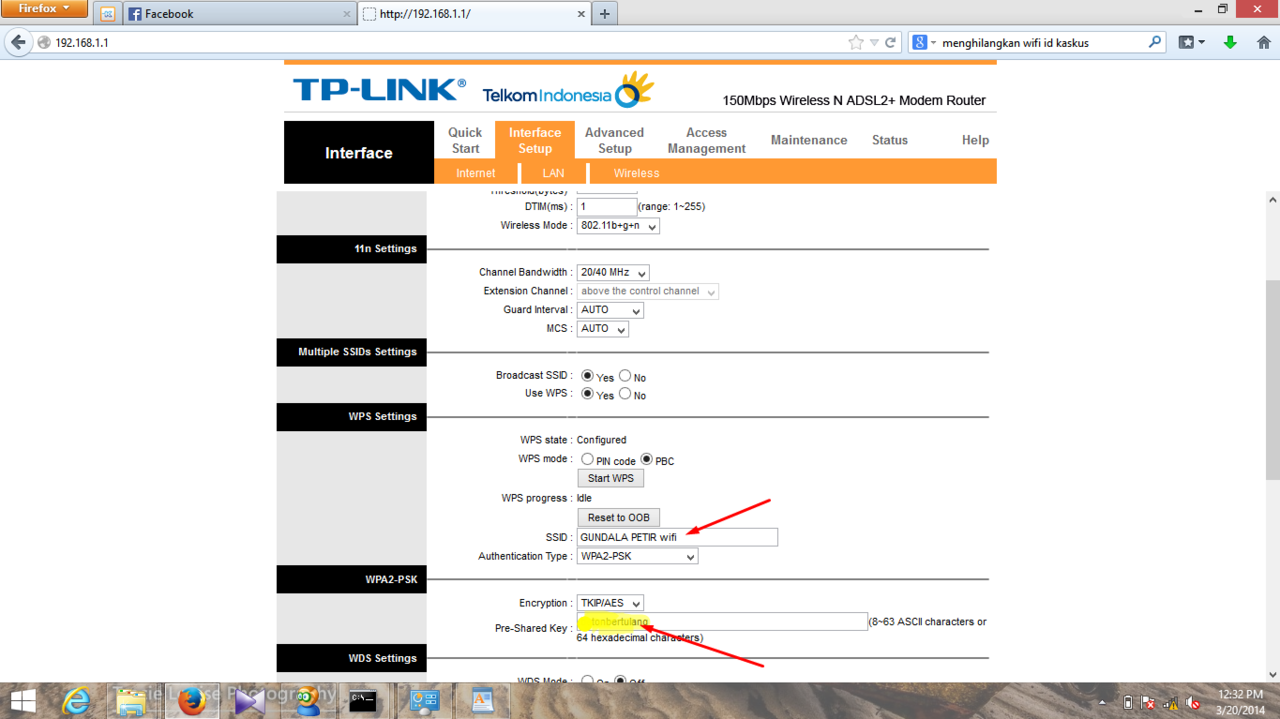The image size is (1280, 719).
Task: Go to the browser home page
Action: pyautogui.click(x=1264, y=43)
